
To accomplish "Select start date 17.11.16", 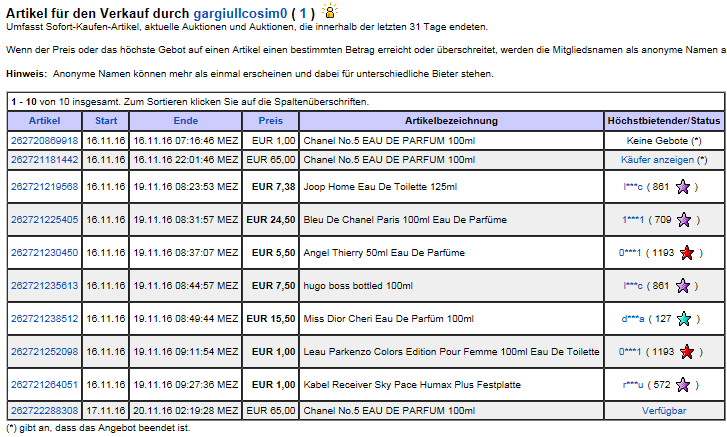I will pyautogui.click(x=106, y=411).
